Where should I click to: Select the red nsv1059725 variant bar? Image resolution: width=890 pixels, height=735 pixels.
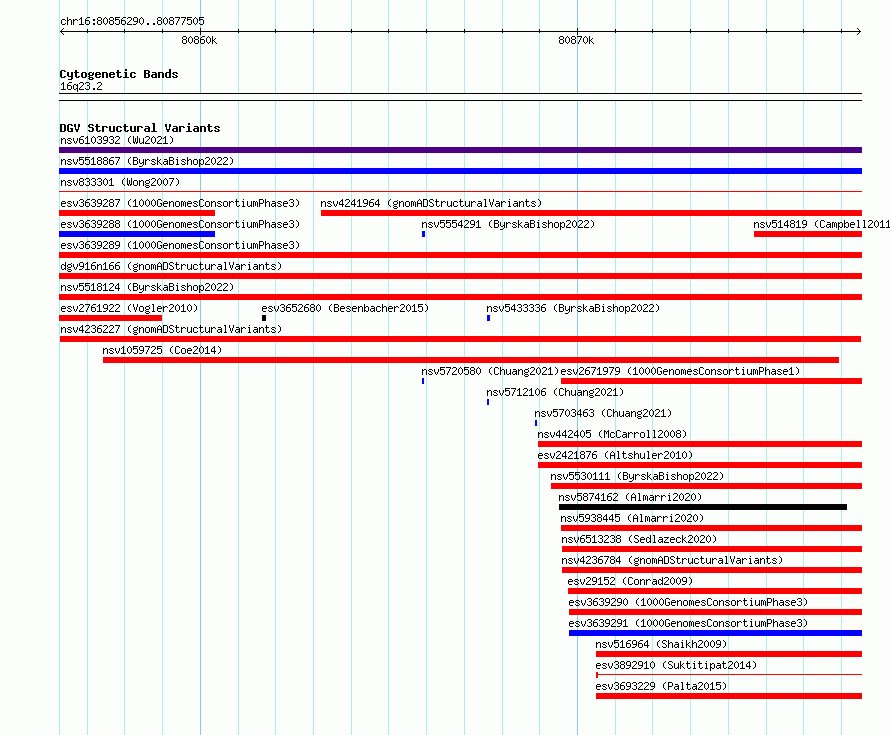pyautogui.click(x=471, y=360)
